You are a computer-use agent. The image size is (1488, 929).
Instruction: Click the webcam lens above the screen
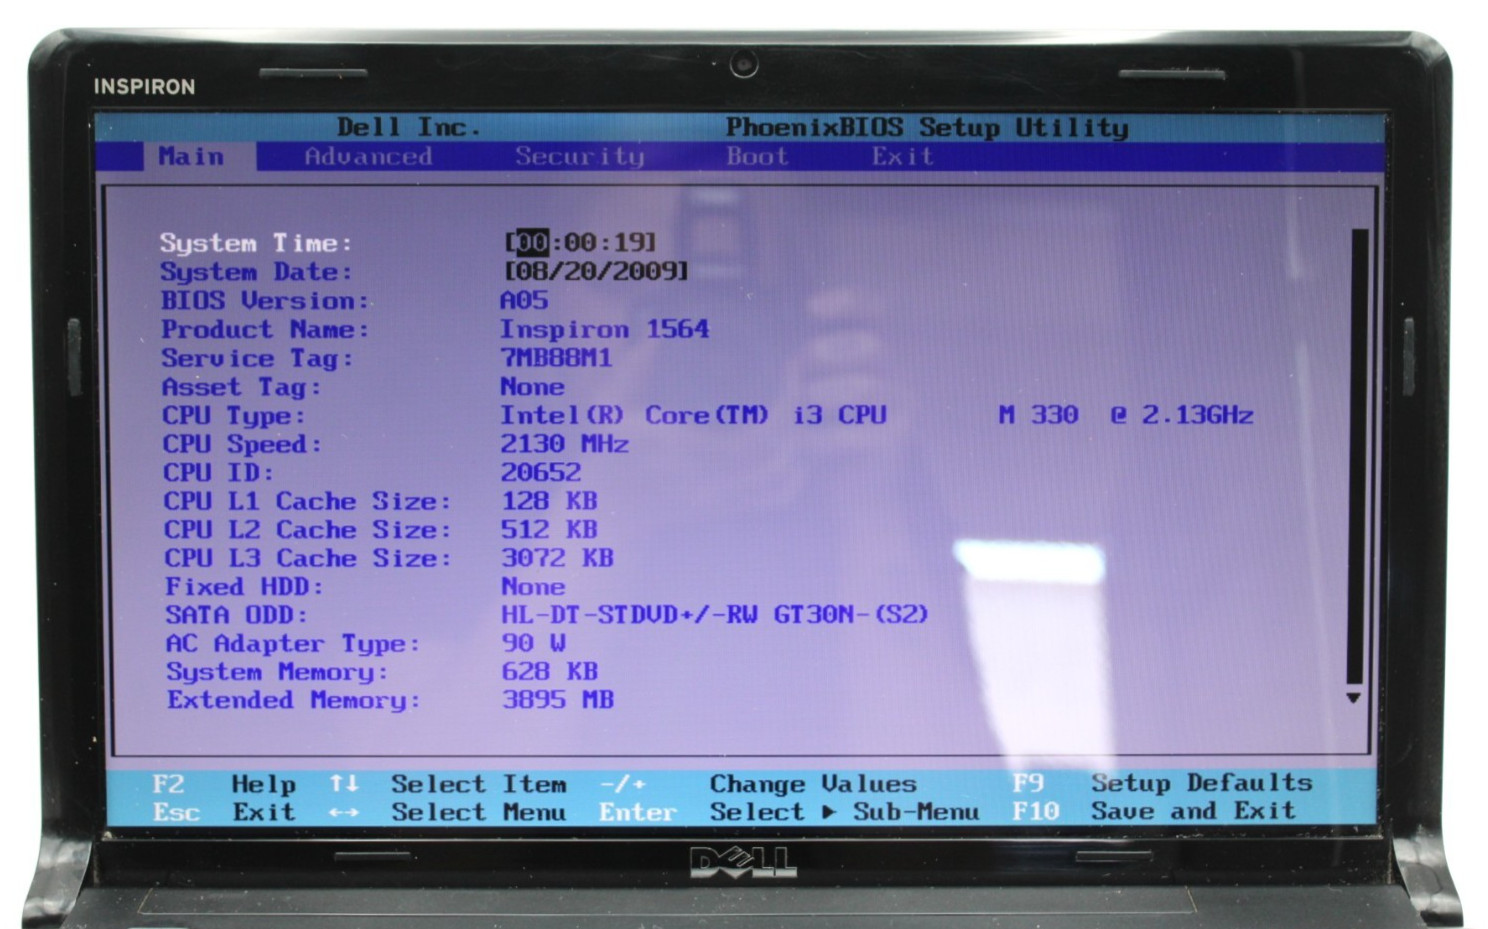743,66
